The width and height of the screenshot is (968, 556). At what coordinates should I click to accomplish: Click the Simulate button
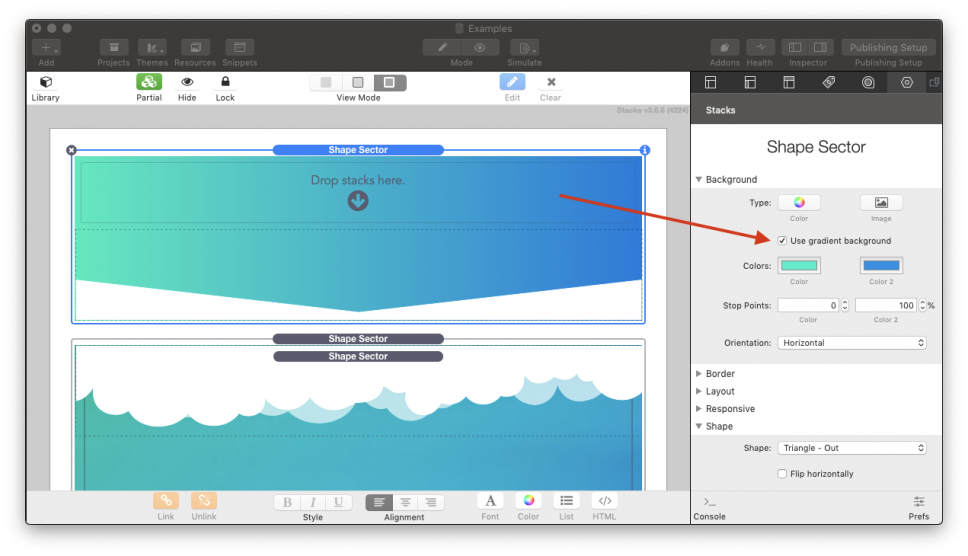pyautogui.click(x=525, y=48)
